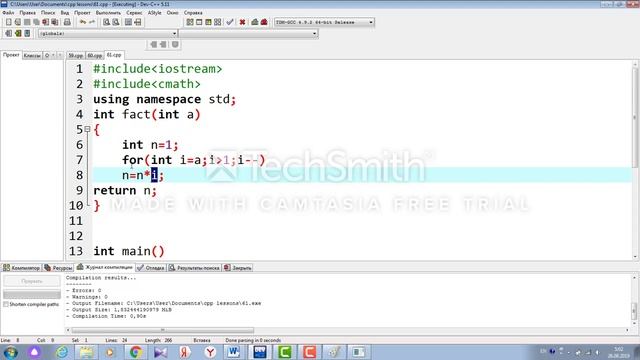The image size is (640, 360).
Task: Collapse the code fold at line 5
Action: (87, 129)
